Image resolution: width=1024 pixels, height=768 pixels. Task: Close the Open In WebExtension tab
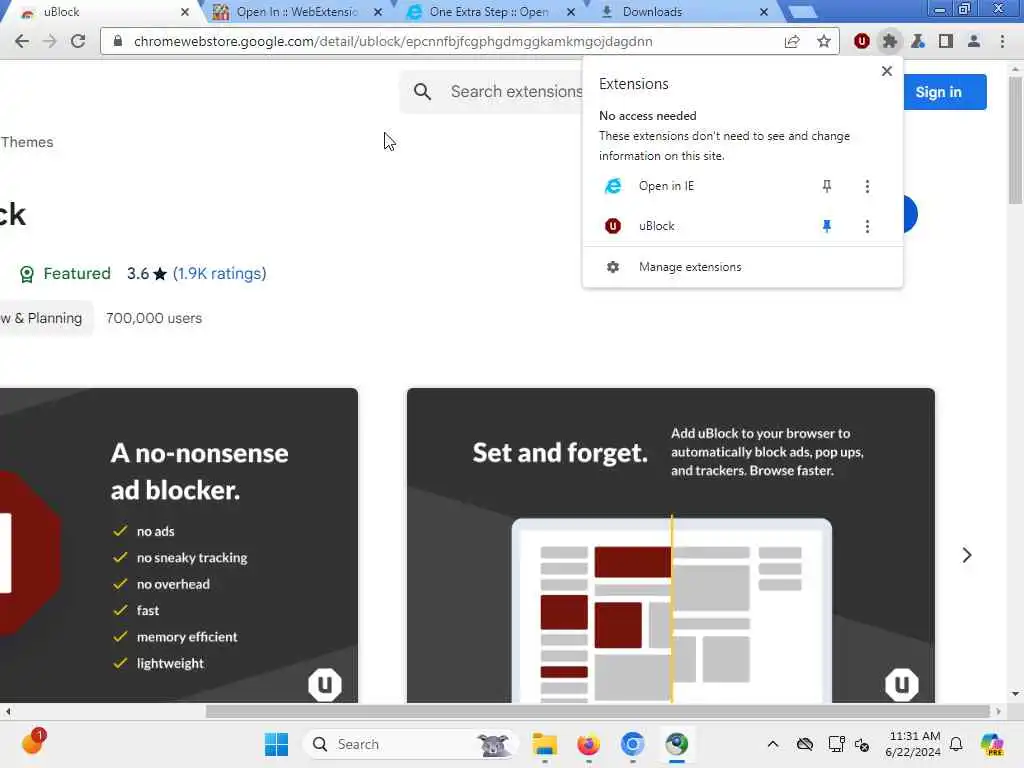click(x=377, y=12)
